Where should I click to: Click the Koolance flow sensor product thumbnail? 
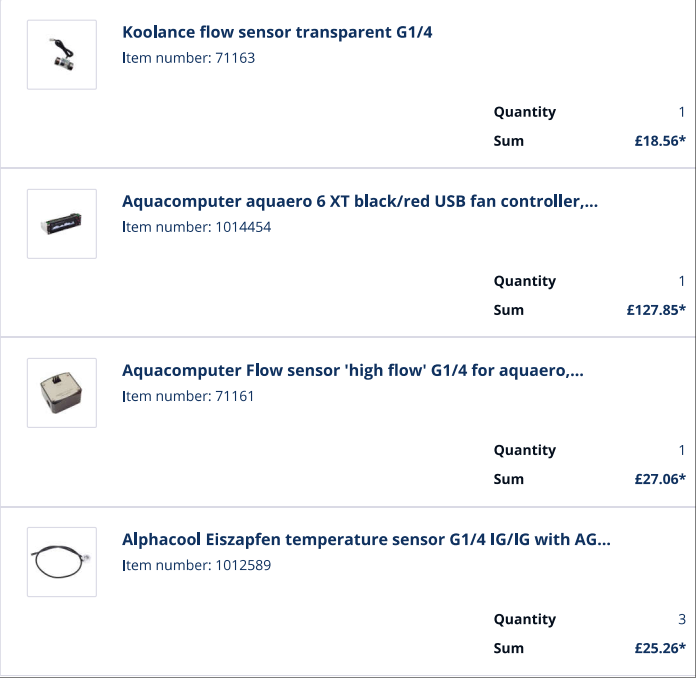[62, 54]
